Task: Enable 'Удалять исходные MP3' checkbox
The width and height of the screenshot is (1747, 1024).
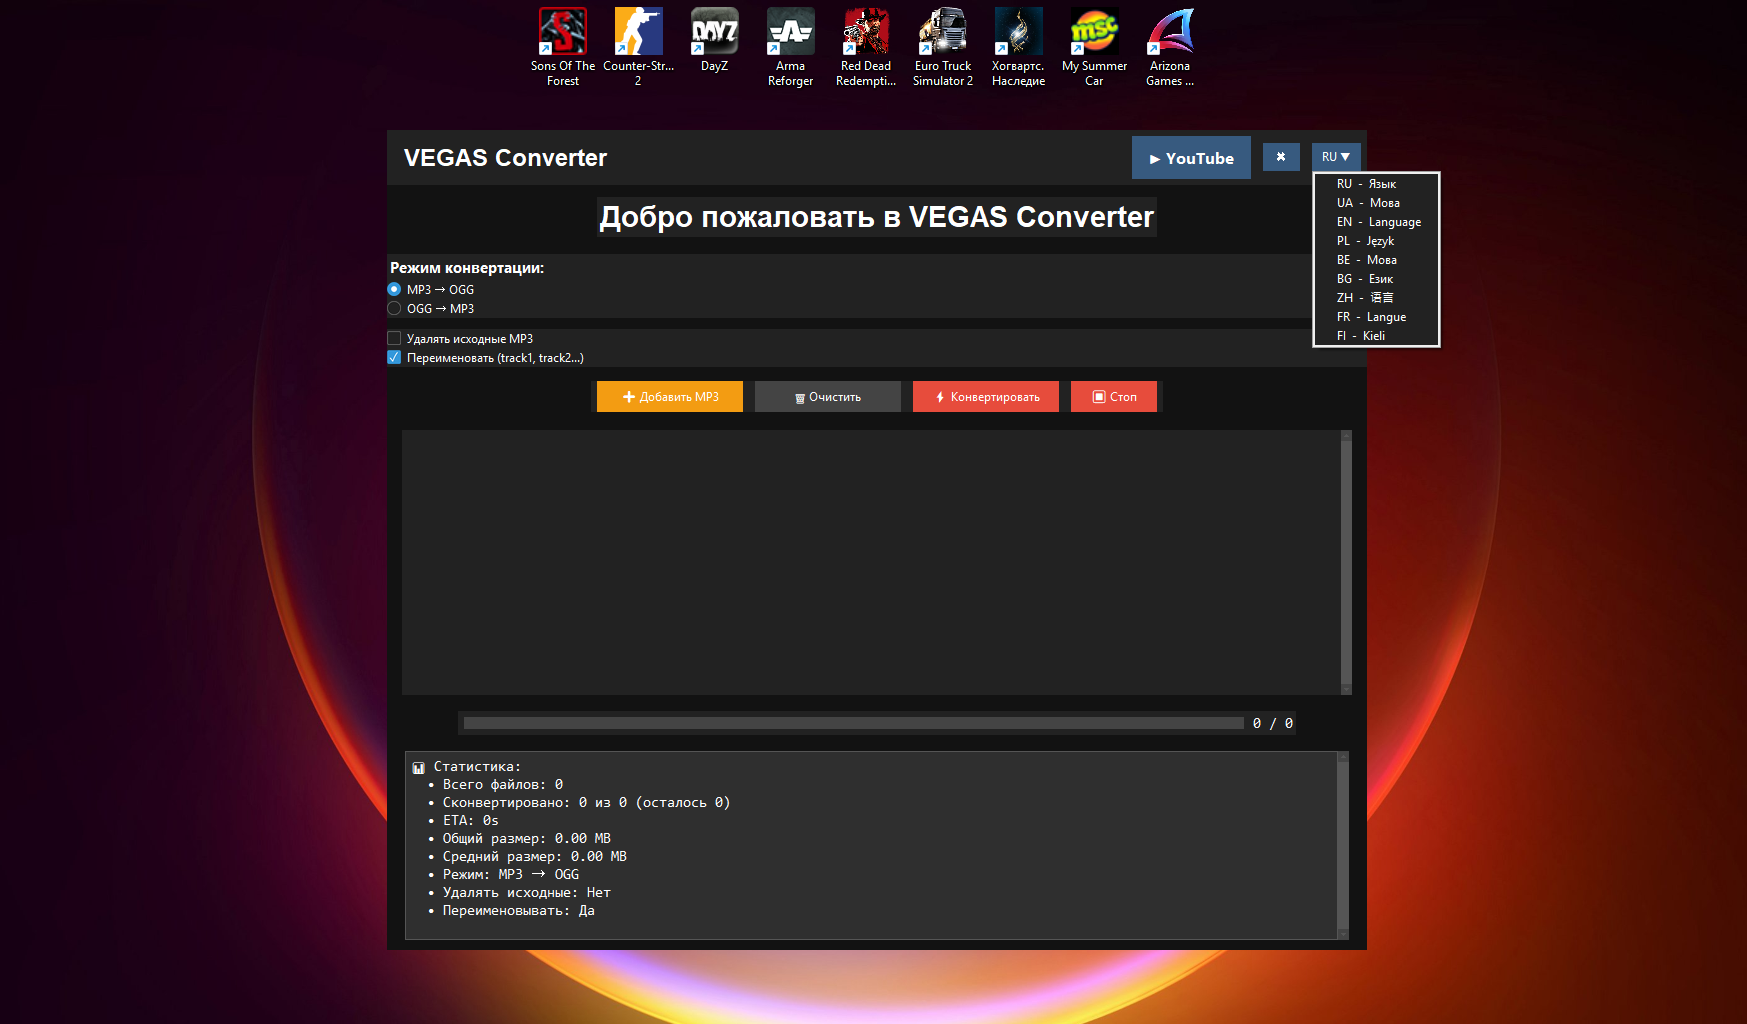Action: pyautogui.click(x=394, y=338)
